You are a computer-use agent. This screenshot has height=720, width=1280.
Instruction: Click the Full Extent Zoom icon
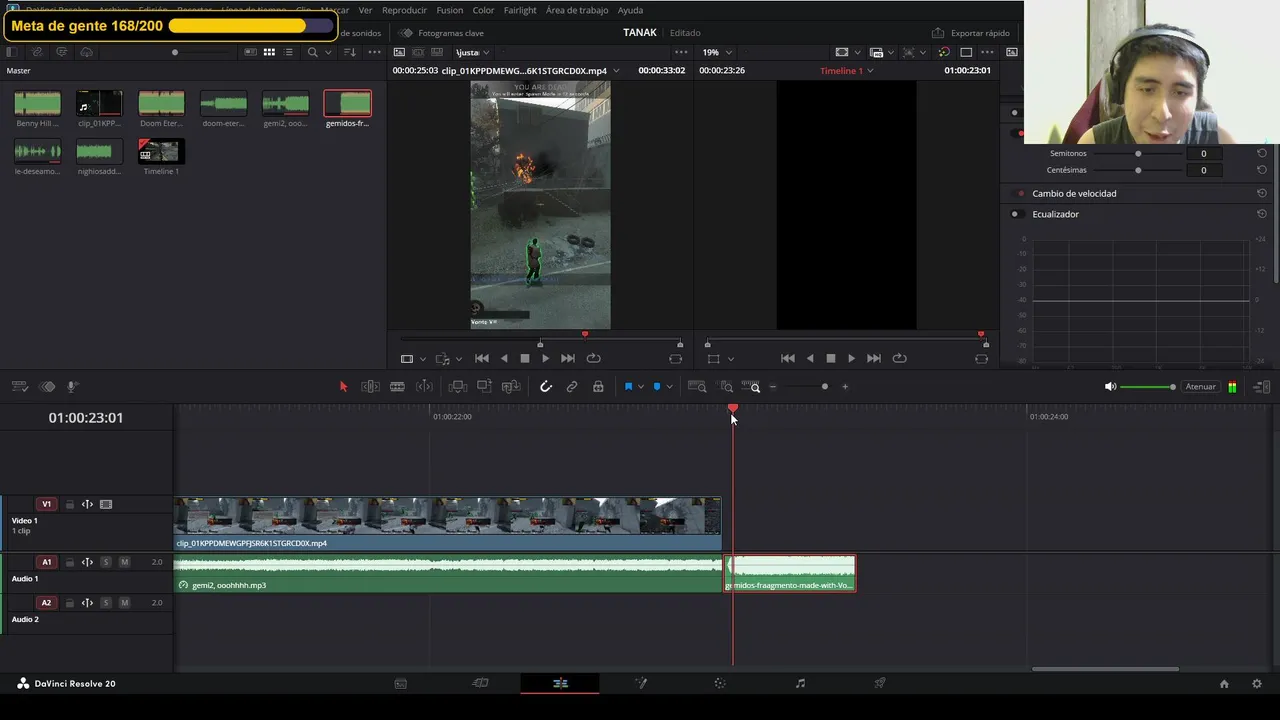pyautogui.click(x=698, y=387)
